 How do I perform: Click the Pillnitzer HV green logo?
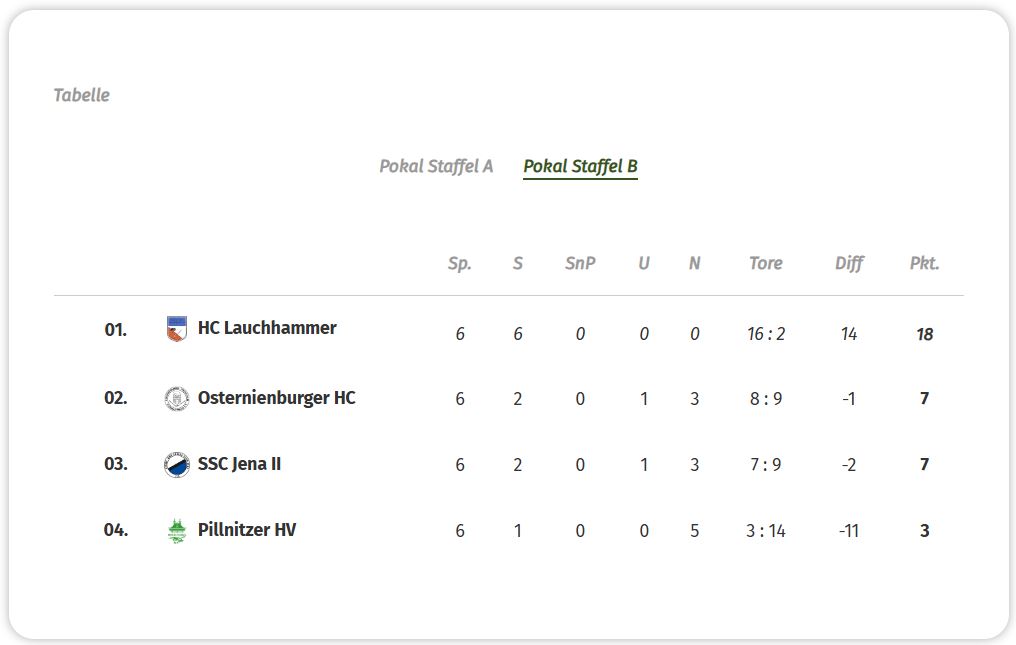click(177, 530)
